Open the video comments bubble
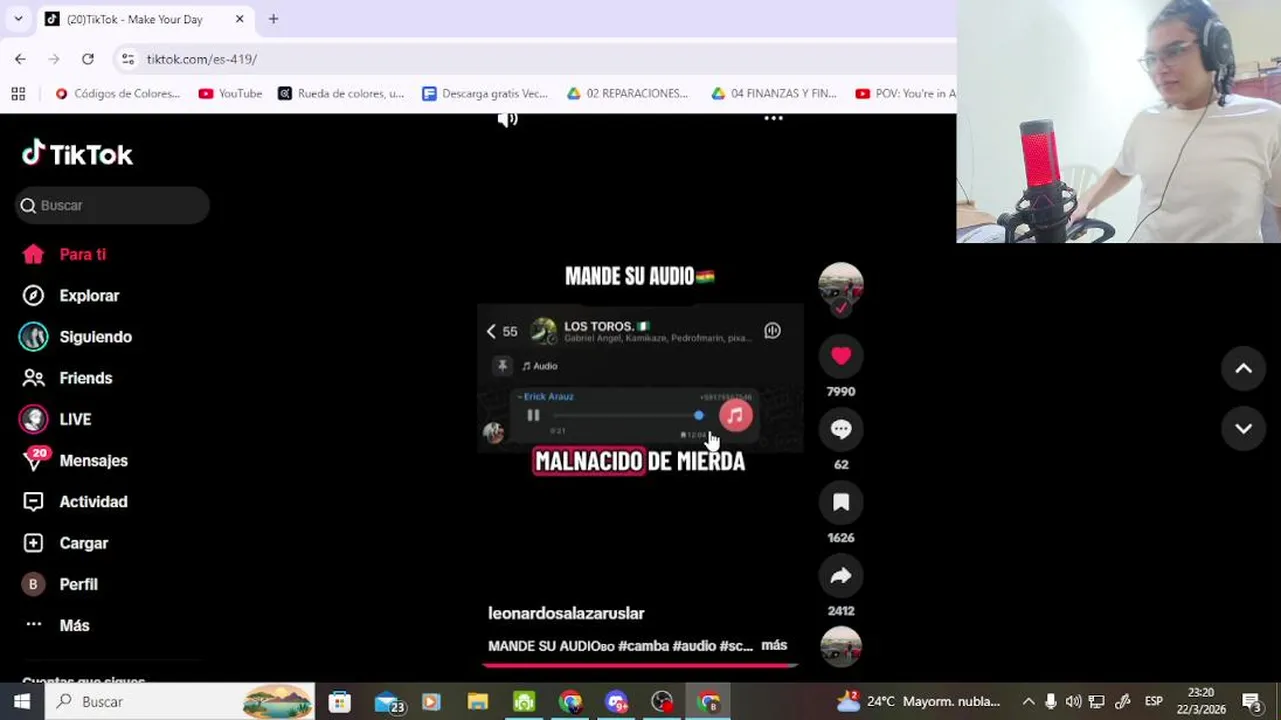Screen dimensions: 1281x720 click(x=841, y=429)
